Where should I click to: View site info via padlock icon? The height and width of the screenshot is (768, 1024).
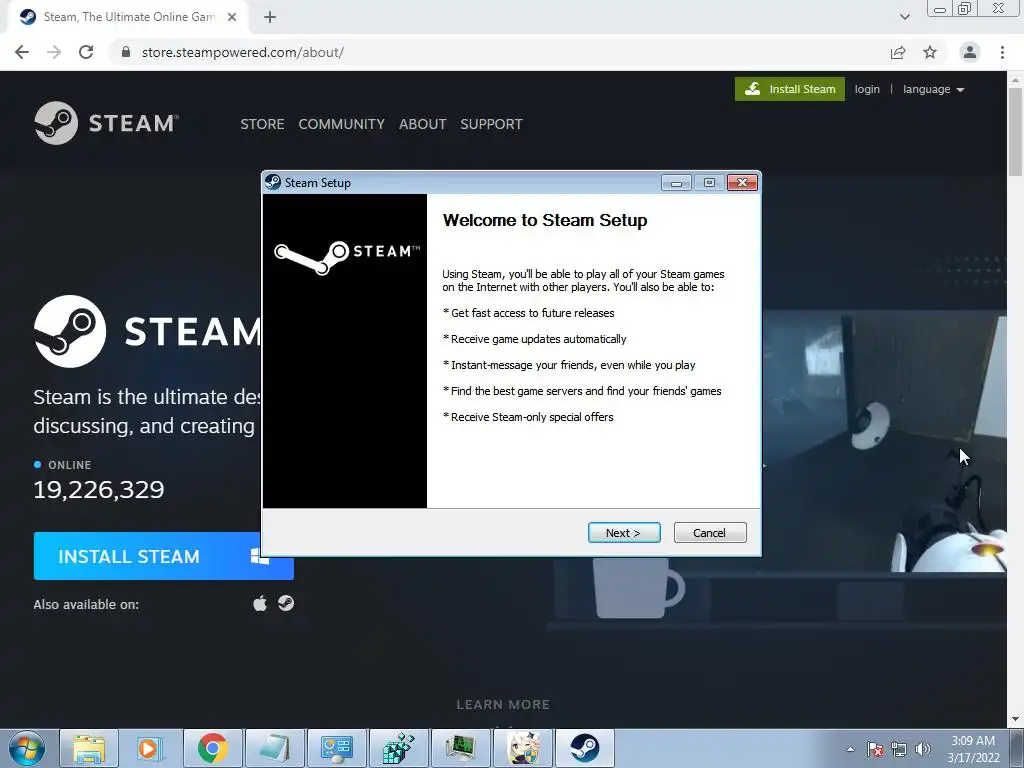point(126,52)
